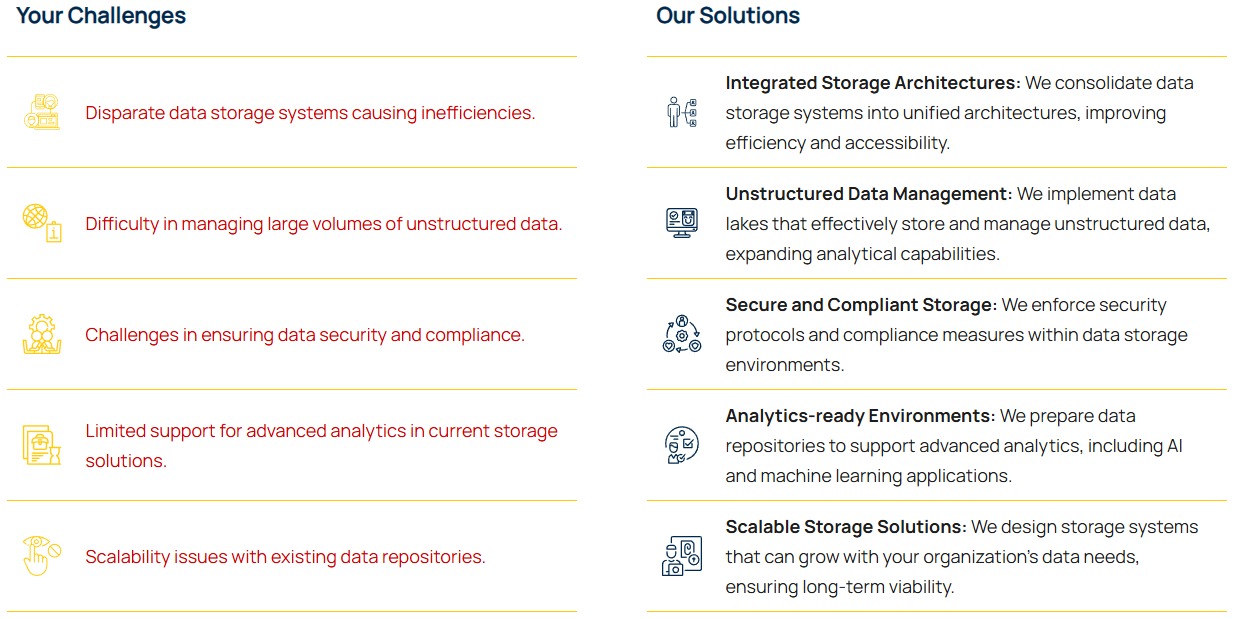This screenshot has width=1239, height=619.
Task: Click the Scalable Storage Solutions bold title
Action: pyautogui.click(x=845, y=527)
